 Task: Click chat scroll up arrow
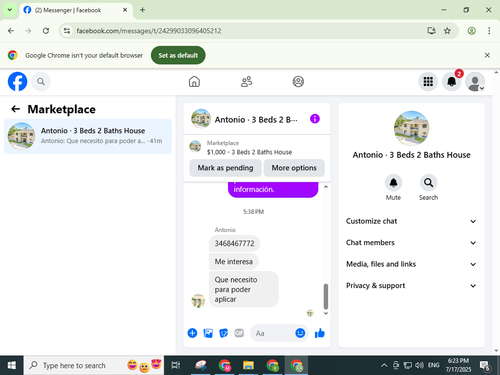tap(326, 186)
